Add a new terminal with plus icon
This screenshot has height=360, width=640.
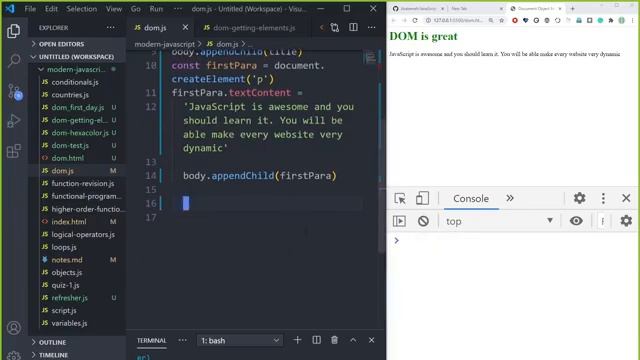297,340
